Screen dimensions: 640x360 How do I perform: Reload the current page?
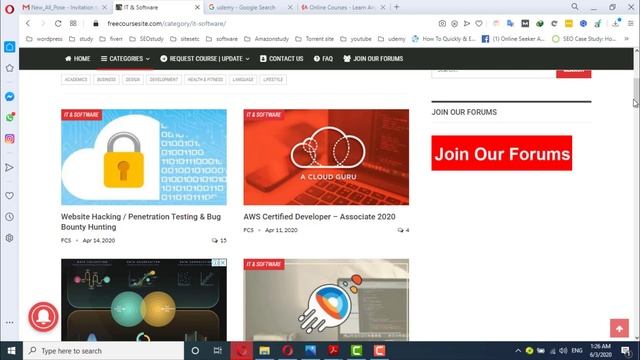[58, 24]
